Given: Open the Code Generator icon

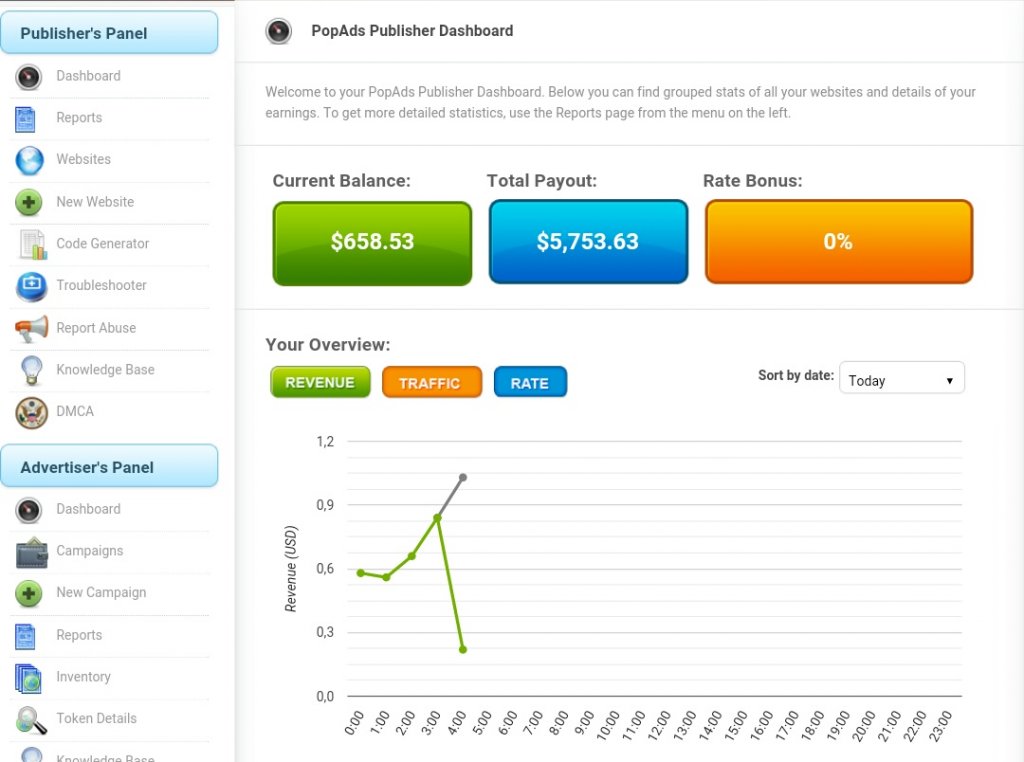Looking at the screenshot, I should tap(32, 244).
